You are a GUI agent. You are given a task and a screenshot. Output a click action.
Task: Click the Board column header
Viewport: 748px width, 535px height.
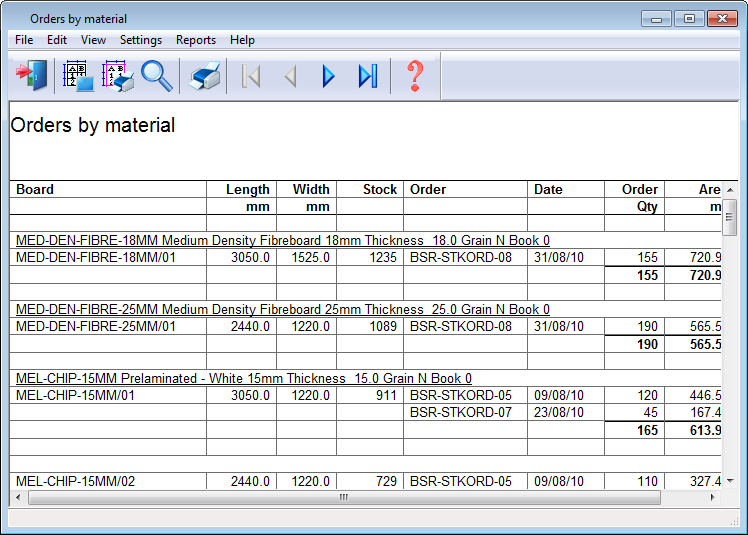pos(35,189)
